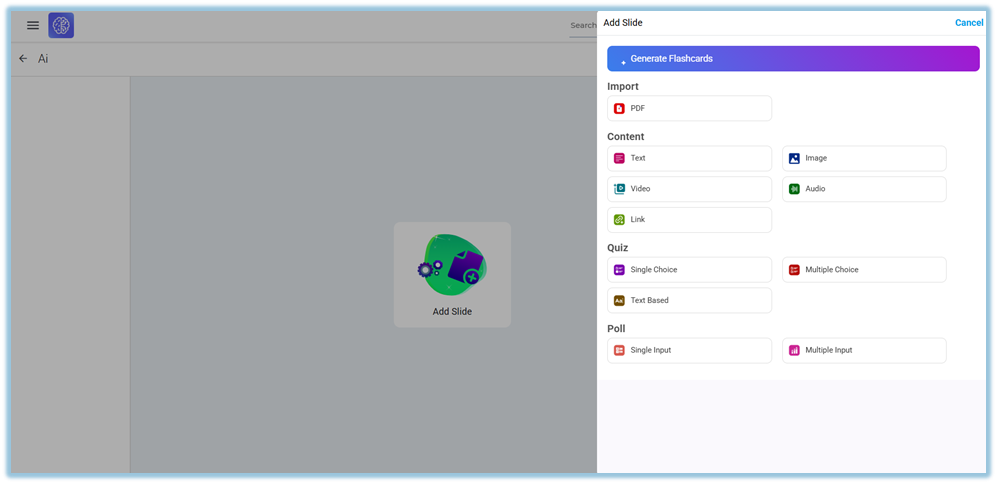Select the Image content icon
Image resolution: width=997 pixels, height=484 pixels.
[x=794, y=158]
